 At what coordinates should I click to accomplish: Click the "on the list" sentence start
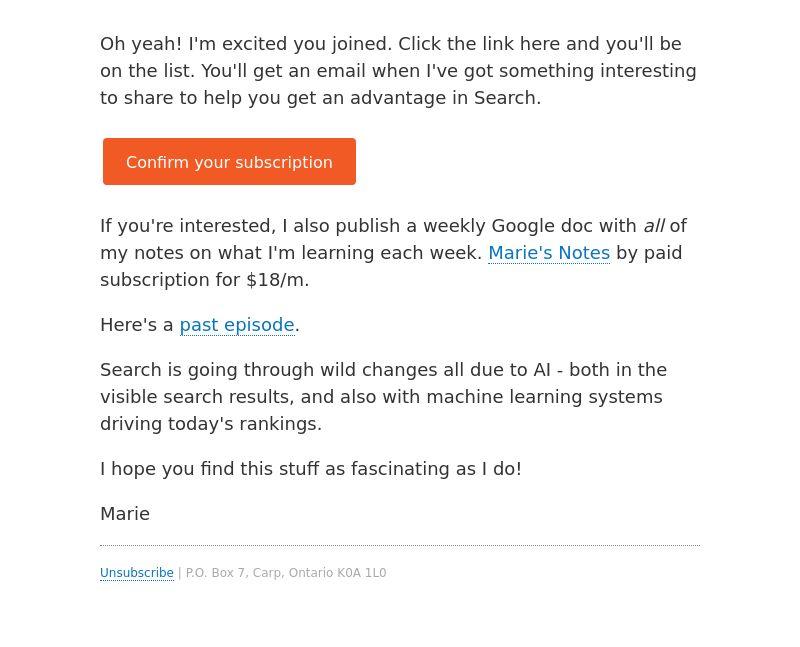click(x=147, y=71)
